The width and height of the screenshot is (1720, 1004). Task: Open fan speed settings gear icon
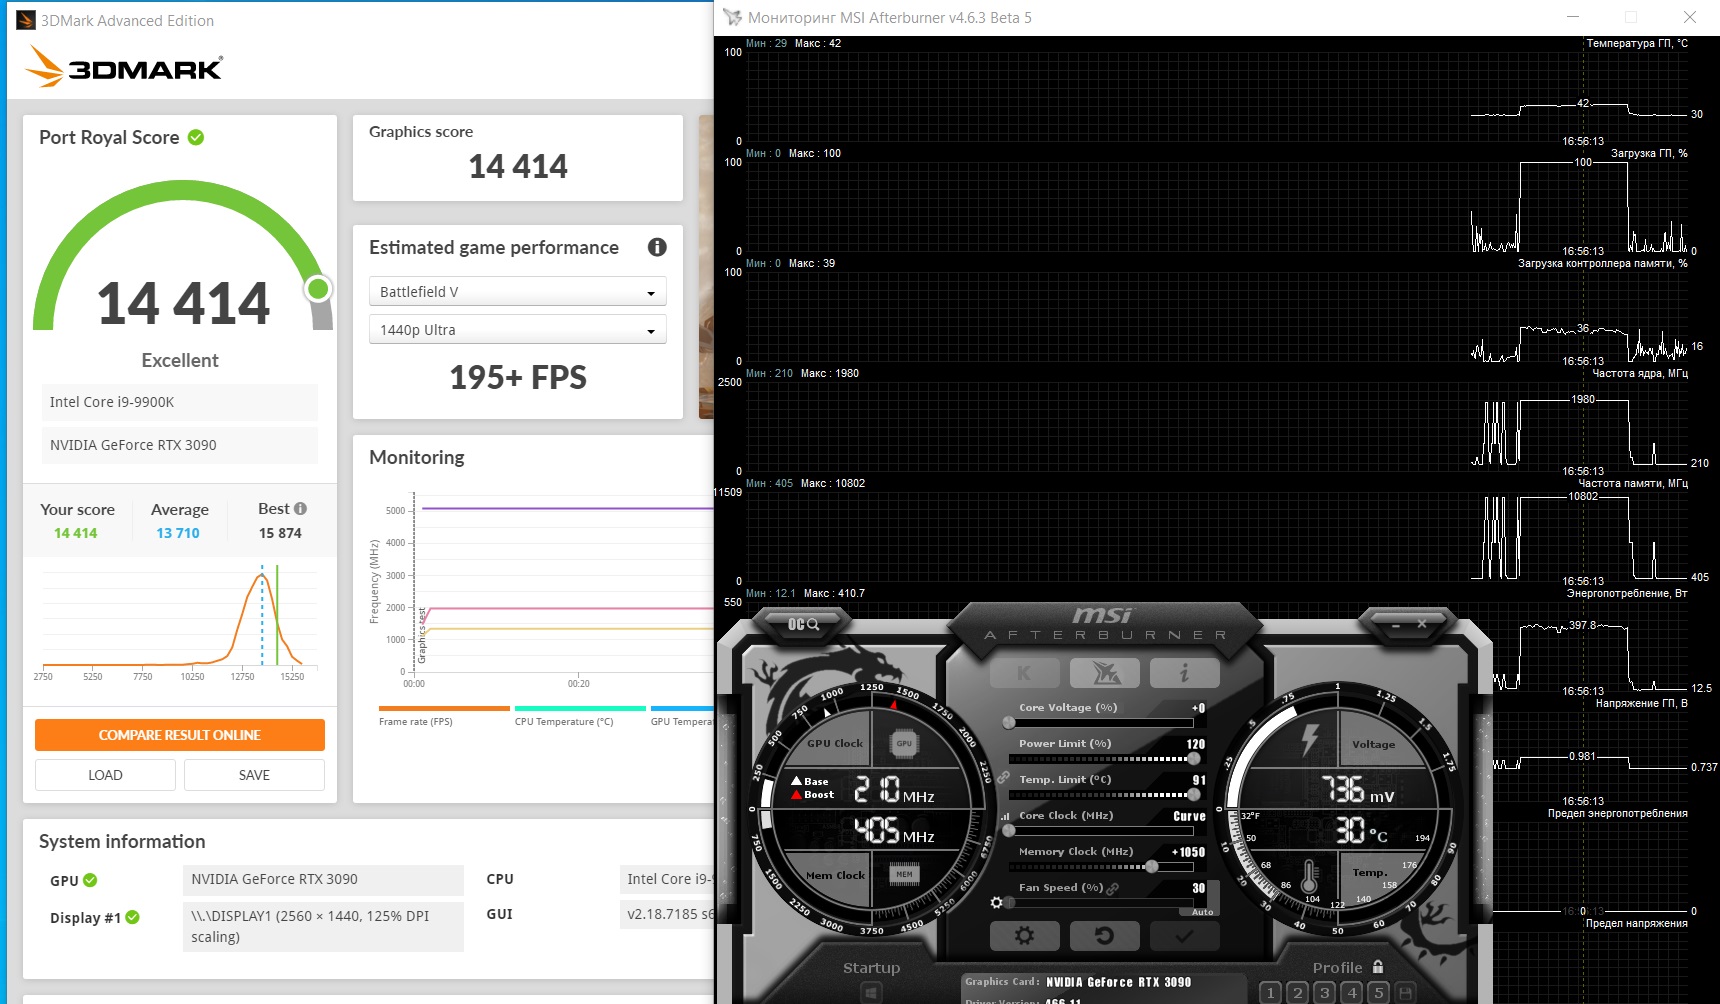[x=996, y=903]
